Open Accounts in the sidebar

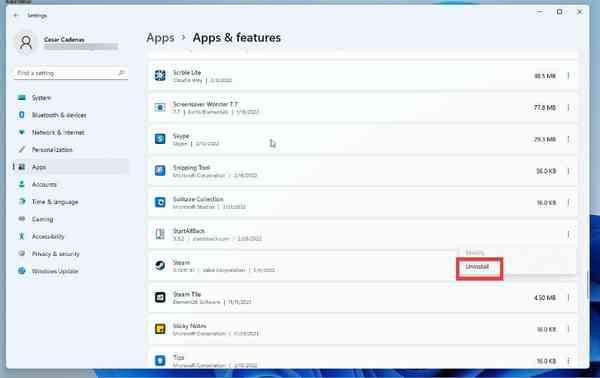[x=71, y=184]
